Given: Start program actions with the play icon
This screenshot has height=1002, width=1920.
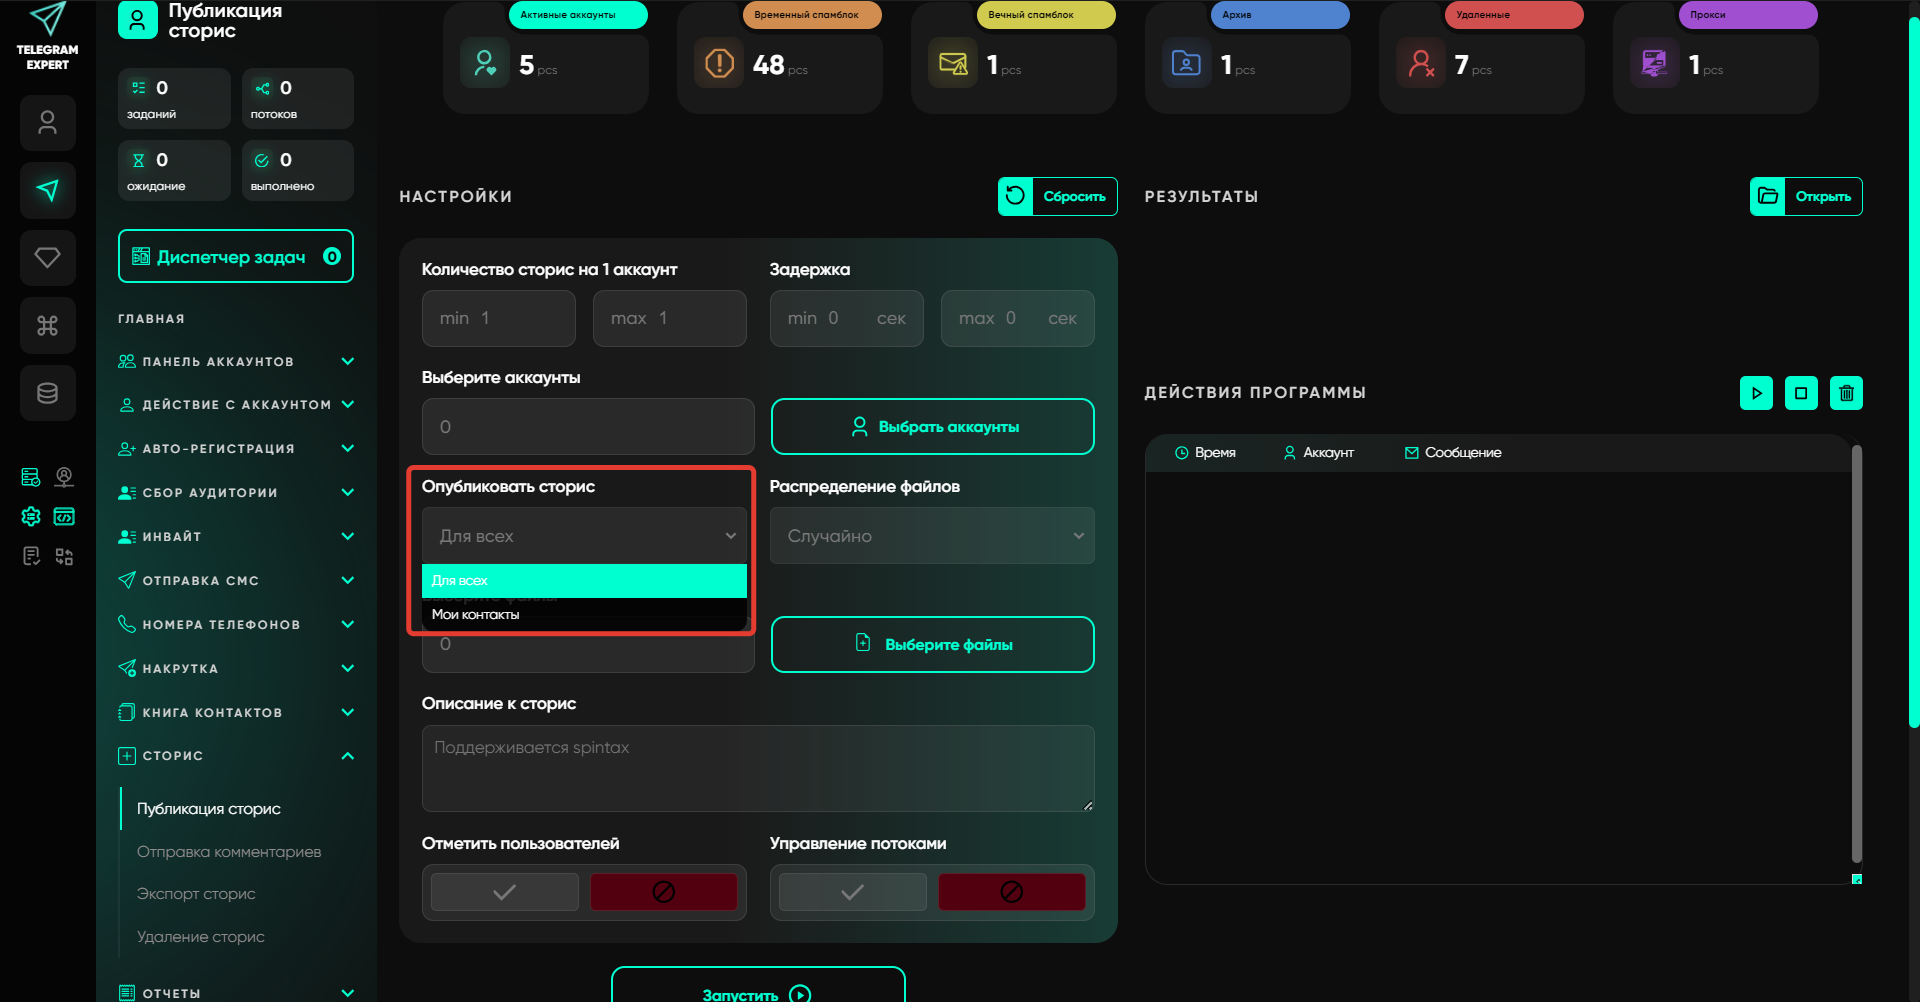Looking at the screenshot, I should point(1756,393).
